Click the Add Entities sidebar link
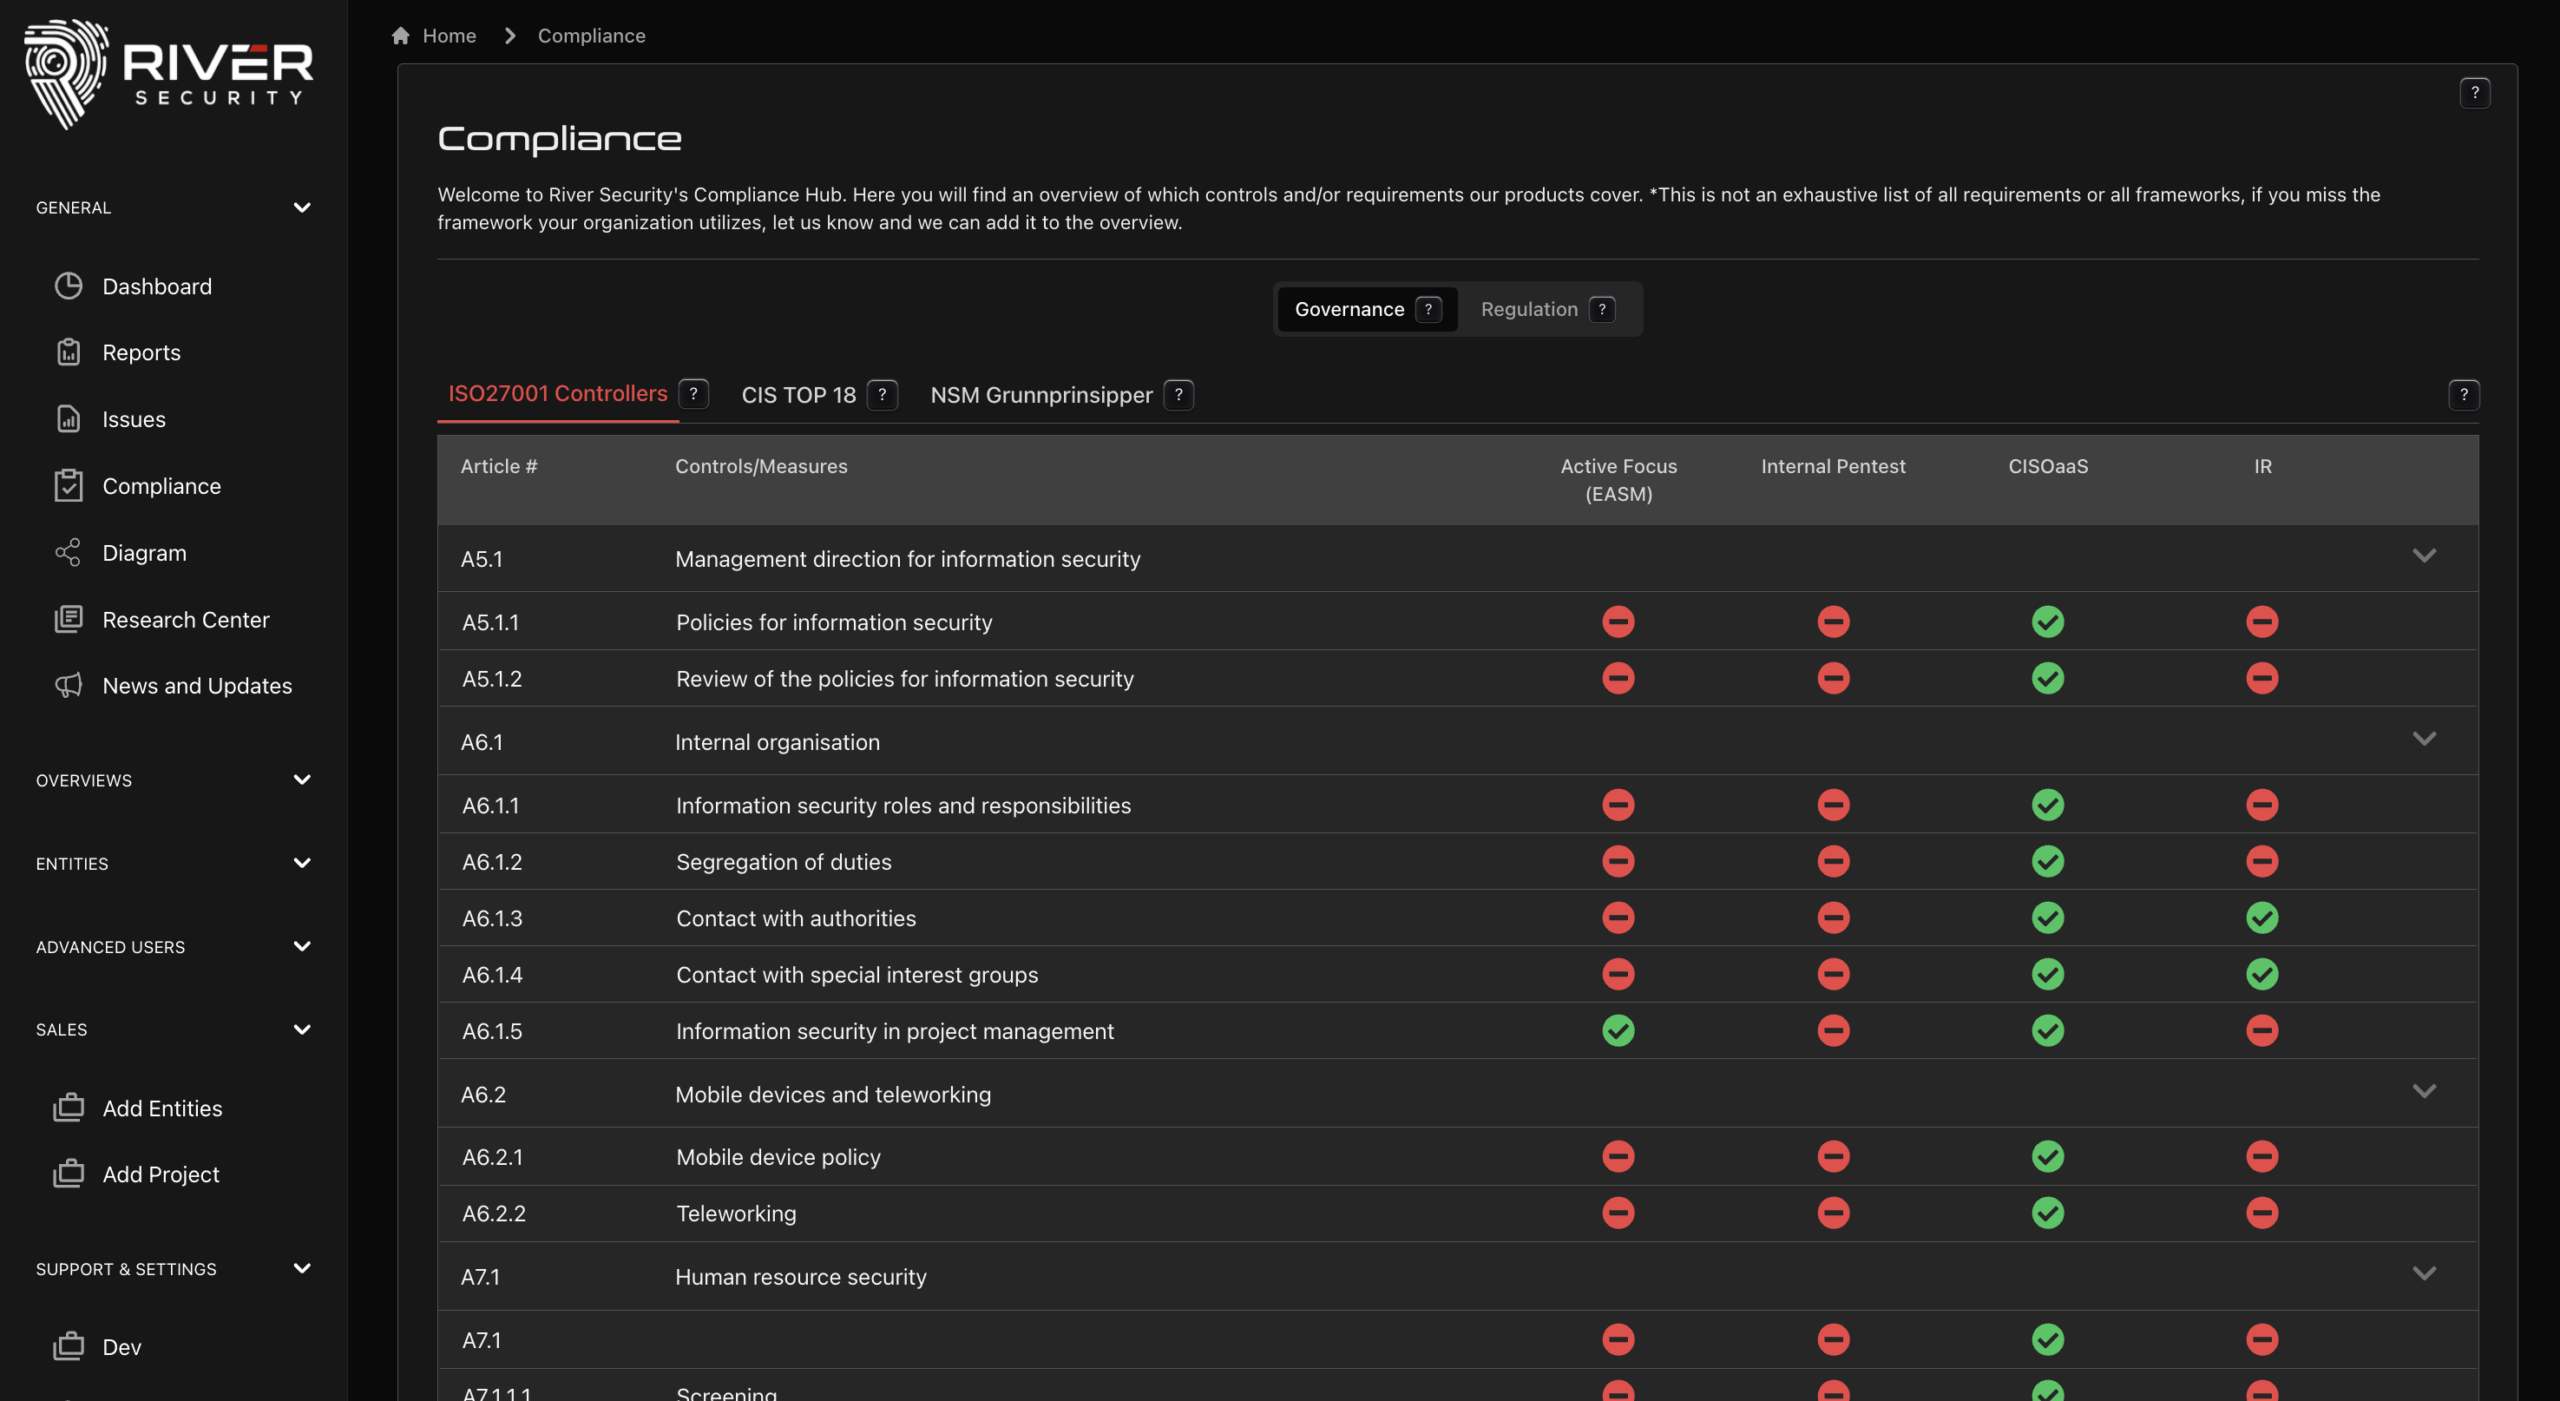Viewport: 2560px width, 1401px height. click(x=162, y=1108)
